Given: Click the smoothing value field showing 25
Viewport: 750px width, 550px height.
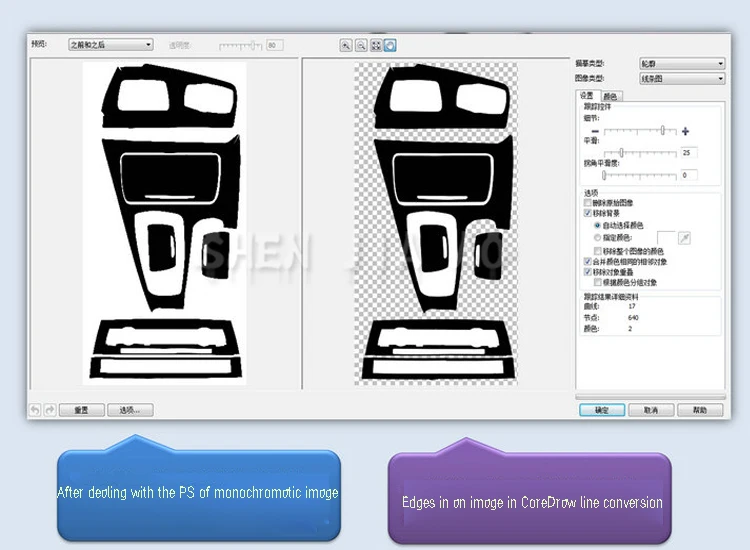Looking at the screenshot, I should click(x=689, y=153).
